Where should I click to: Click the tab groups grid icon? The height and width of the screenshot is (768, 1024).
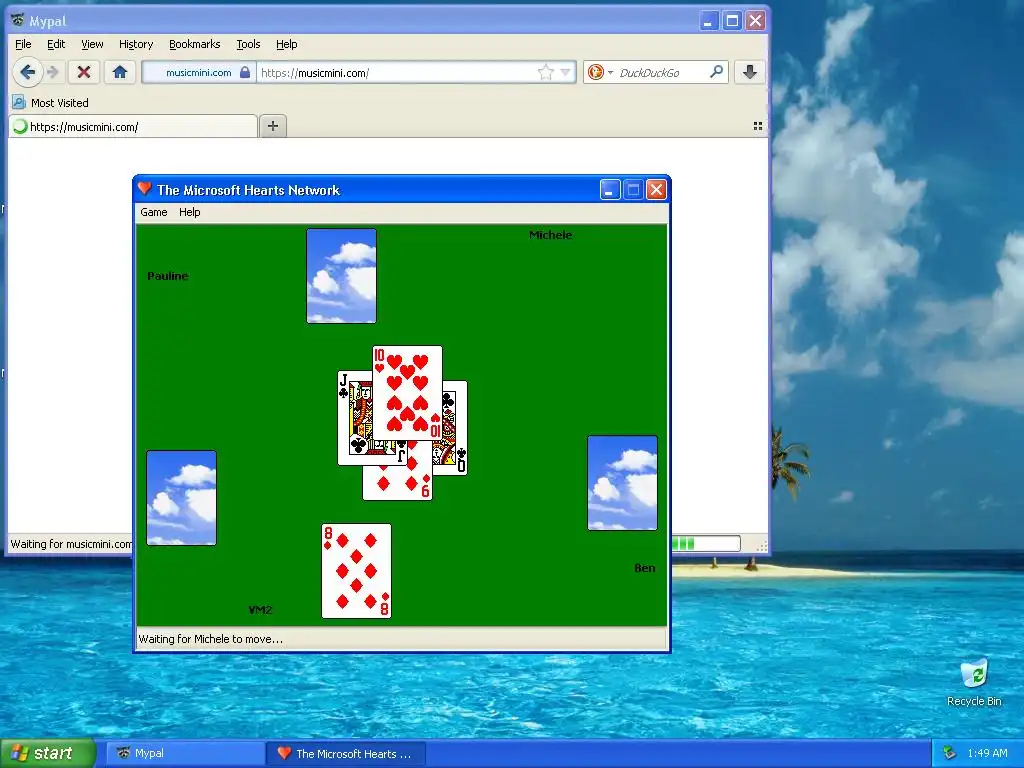(758, 126)
